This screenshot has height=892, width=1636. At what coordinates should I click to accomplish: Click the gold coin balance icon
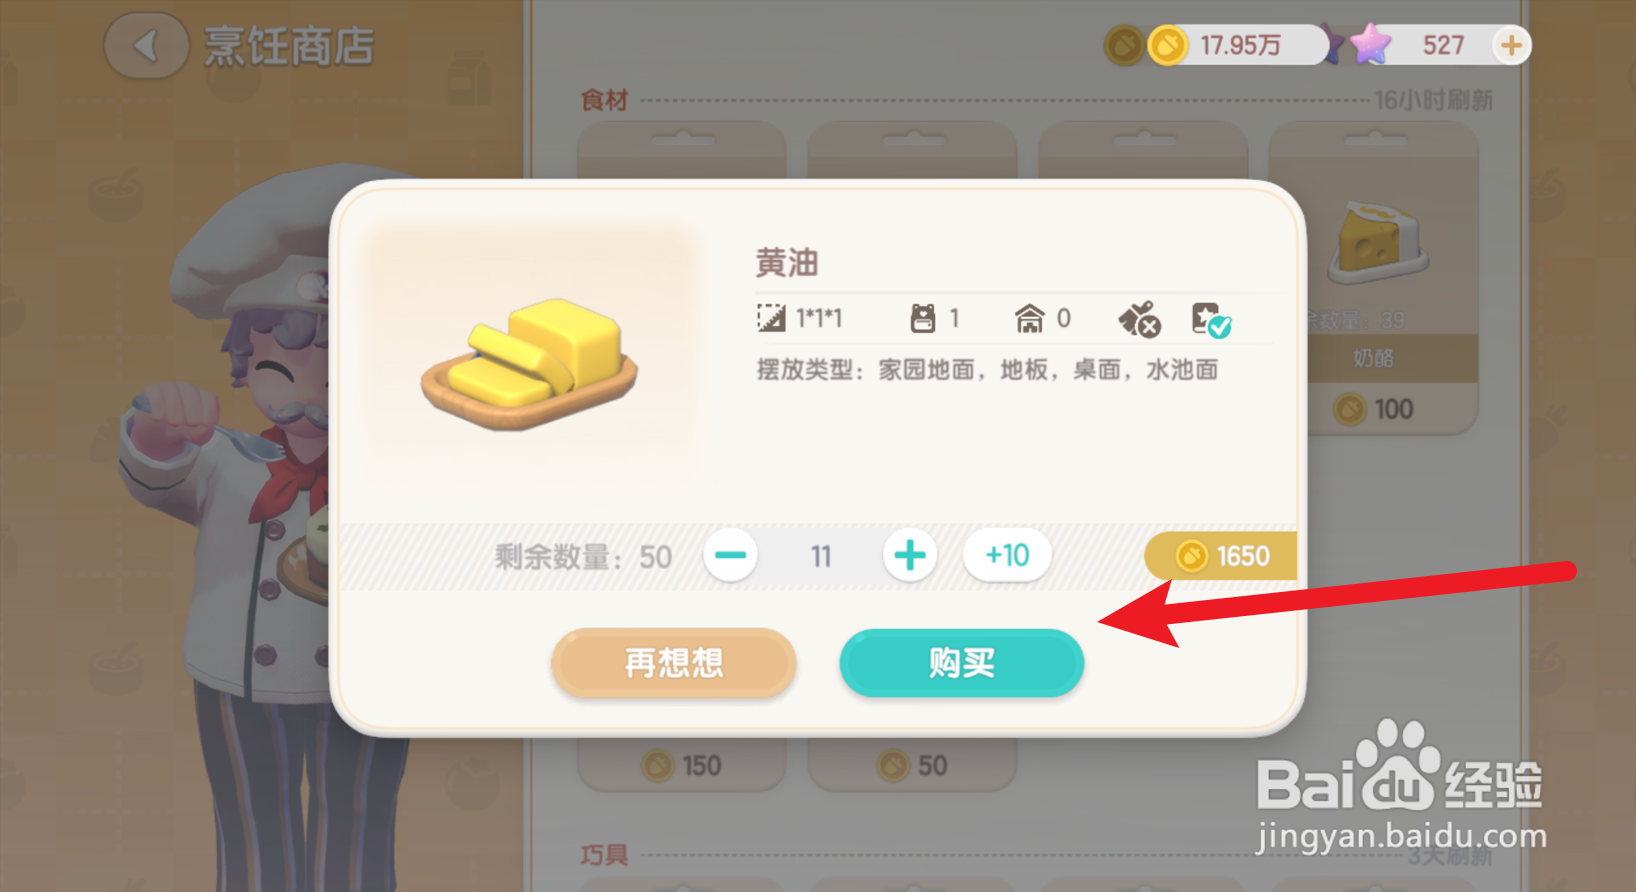[1166, 45]
